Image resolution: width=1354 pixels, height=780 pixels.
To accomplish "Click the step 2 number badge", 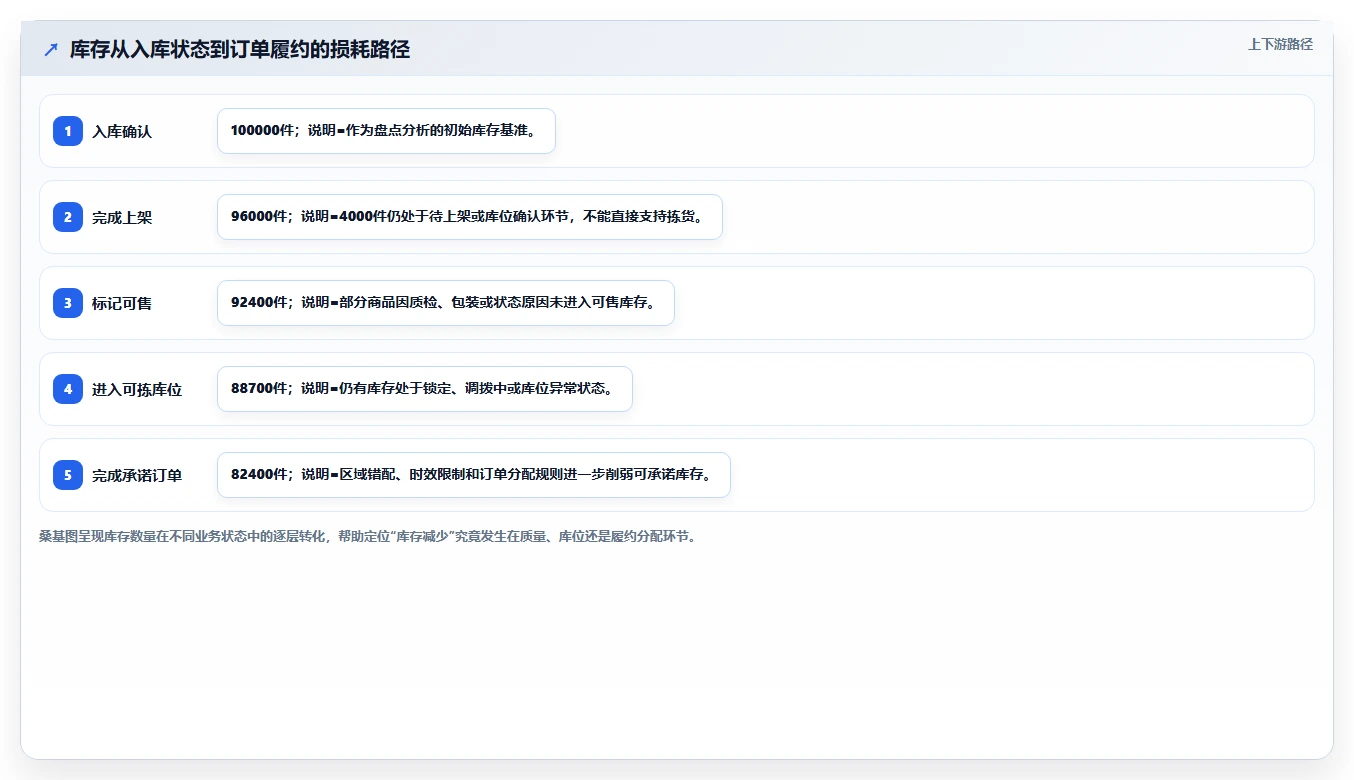I will click(x=68, y=217).
